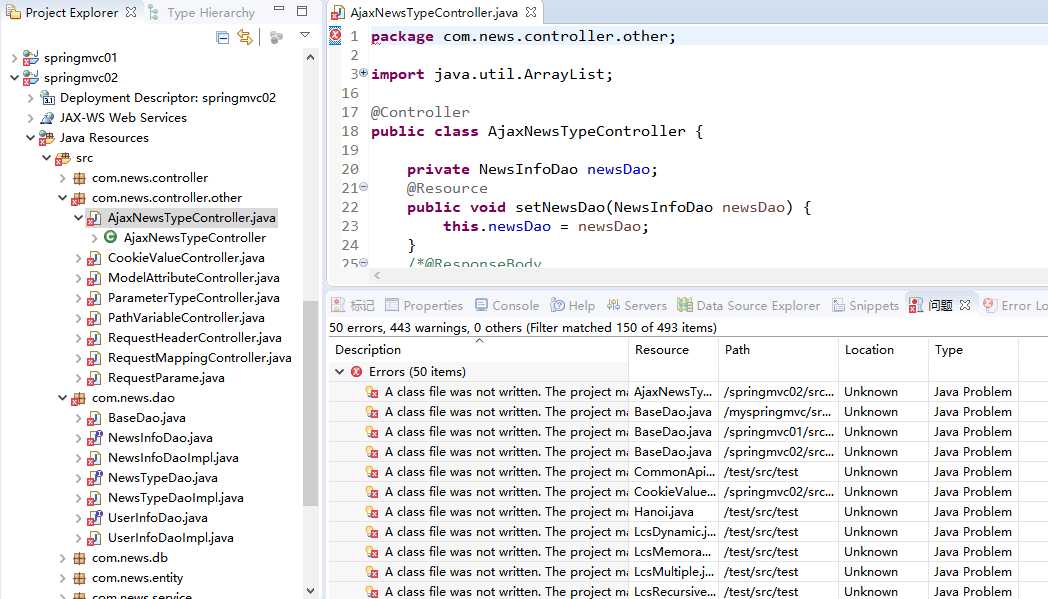1048x599 pixels.
Task: Sort problems by Path column
Action: (778, 350)
